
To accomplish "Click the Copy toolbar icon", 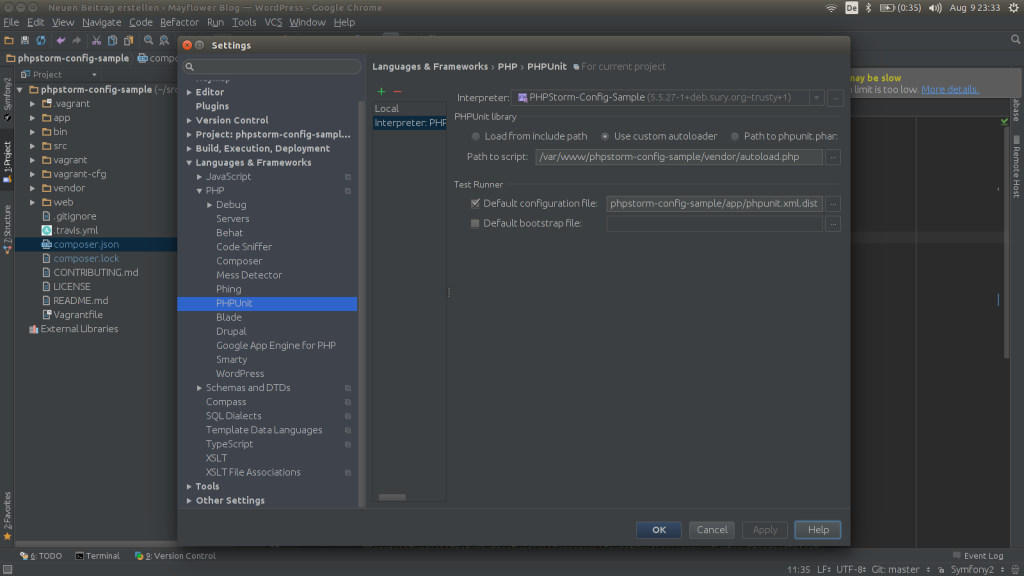I will [112, 40].
